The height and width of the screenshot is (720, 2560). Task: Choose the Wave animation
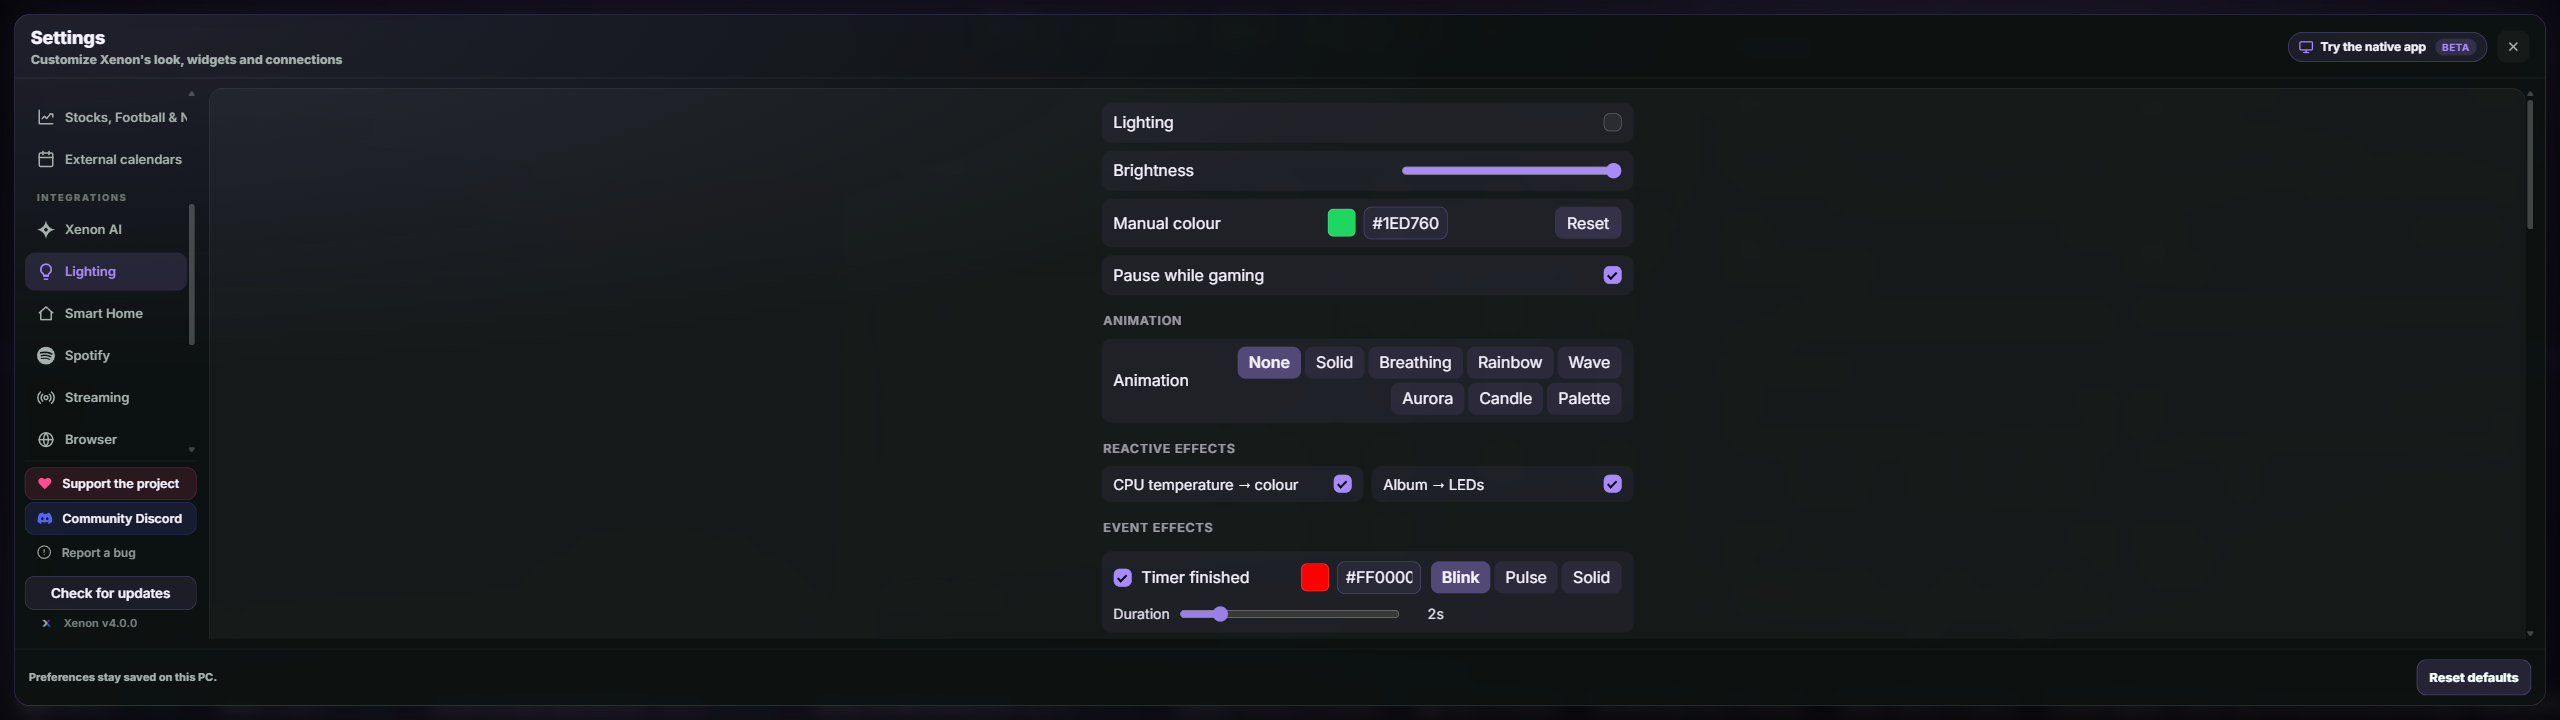[1589, 363]
